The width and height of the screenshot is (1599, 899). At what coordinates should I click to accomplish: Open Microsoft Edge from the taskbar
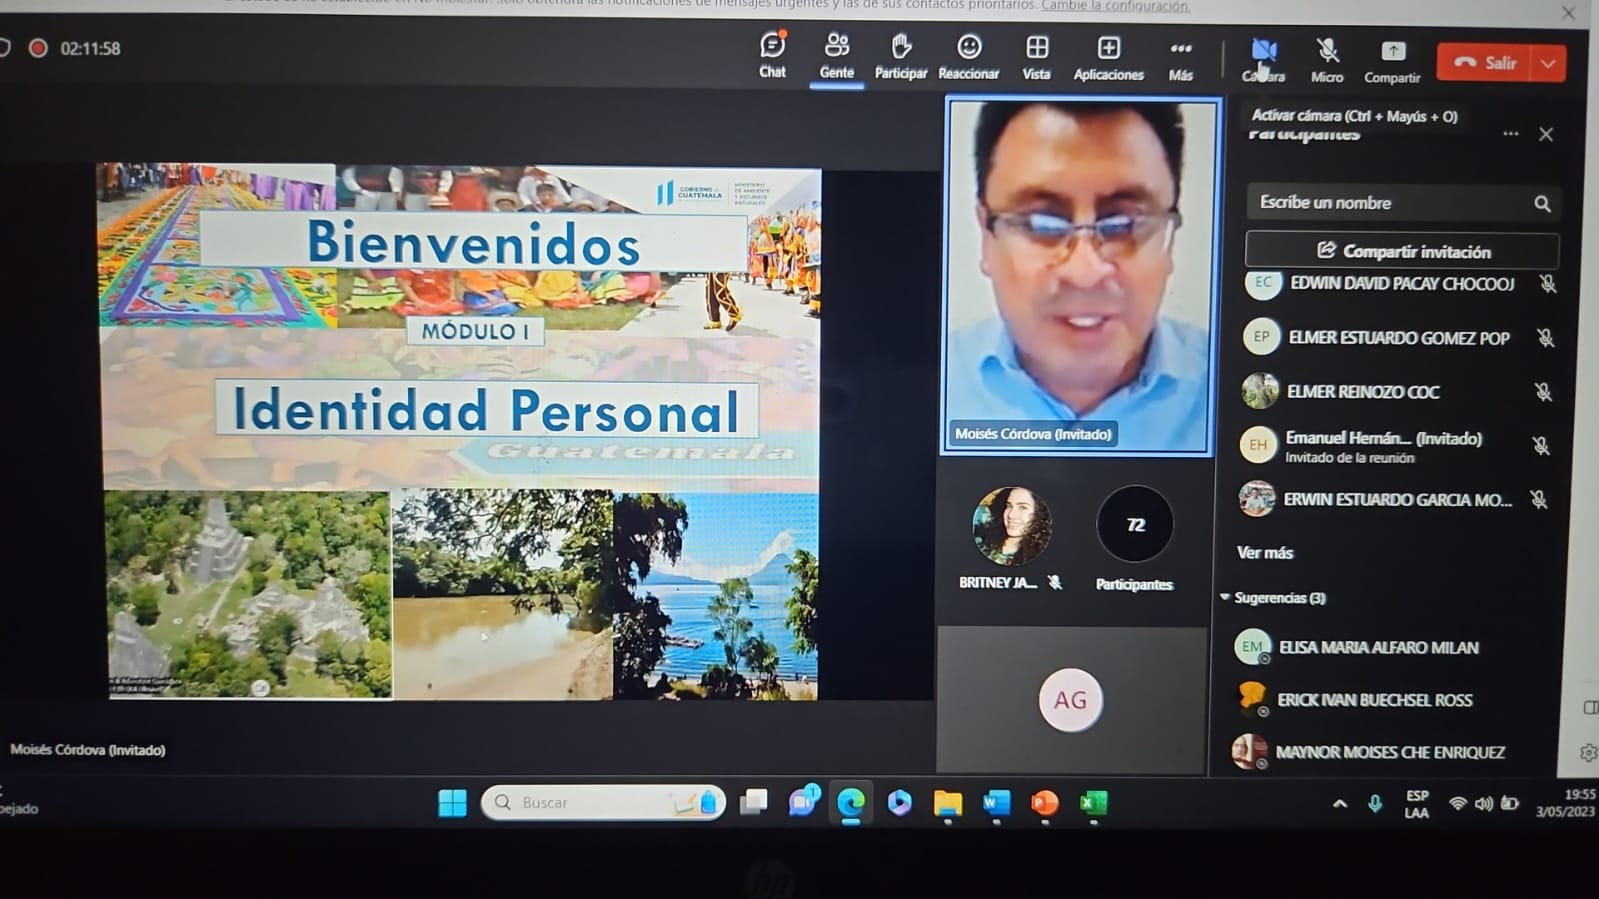coord(851,803)
